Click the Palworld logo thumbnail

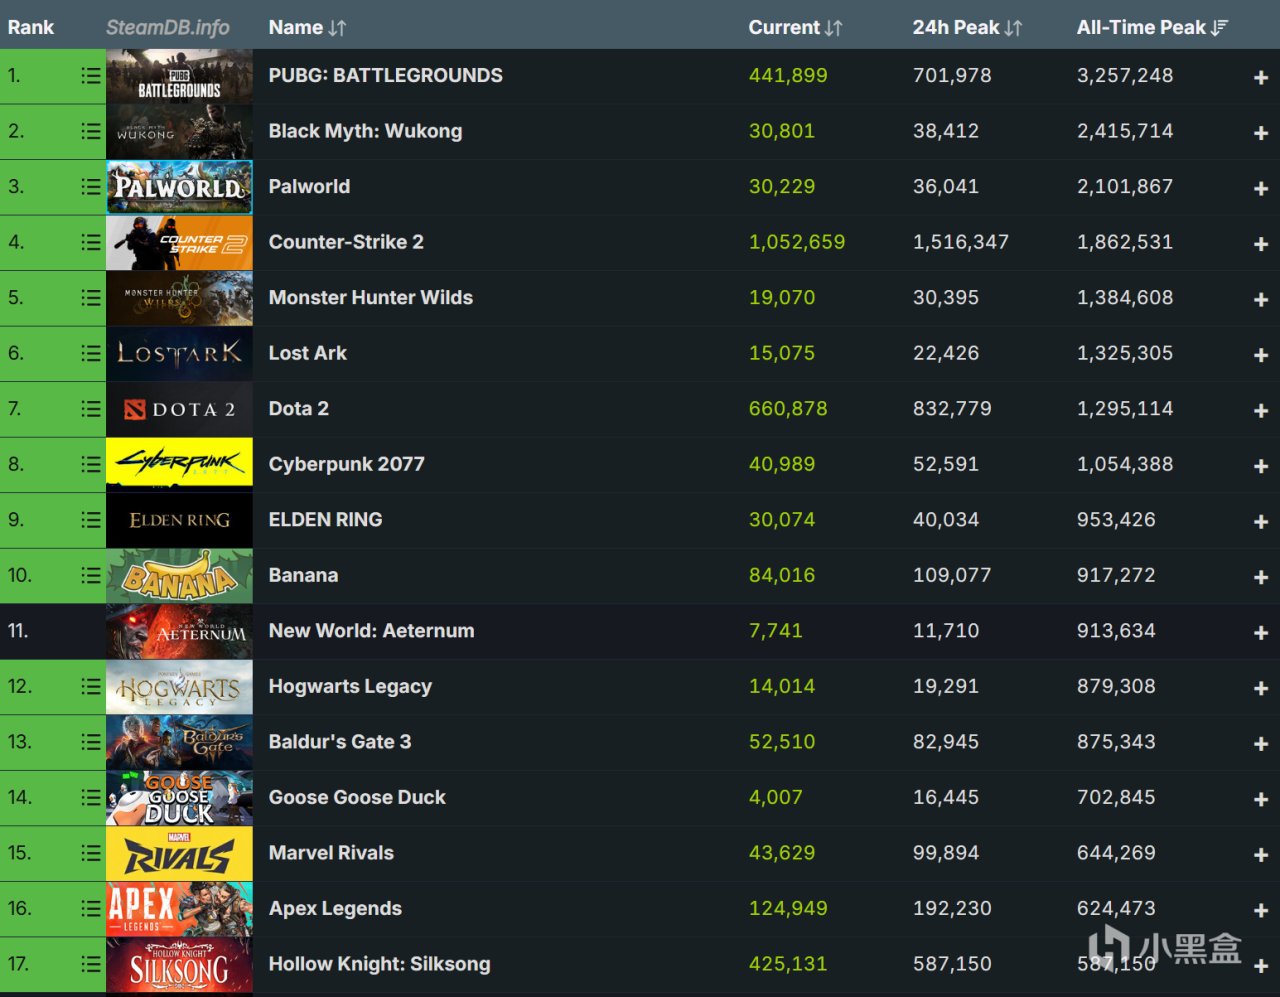[x=180, y=187]
